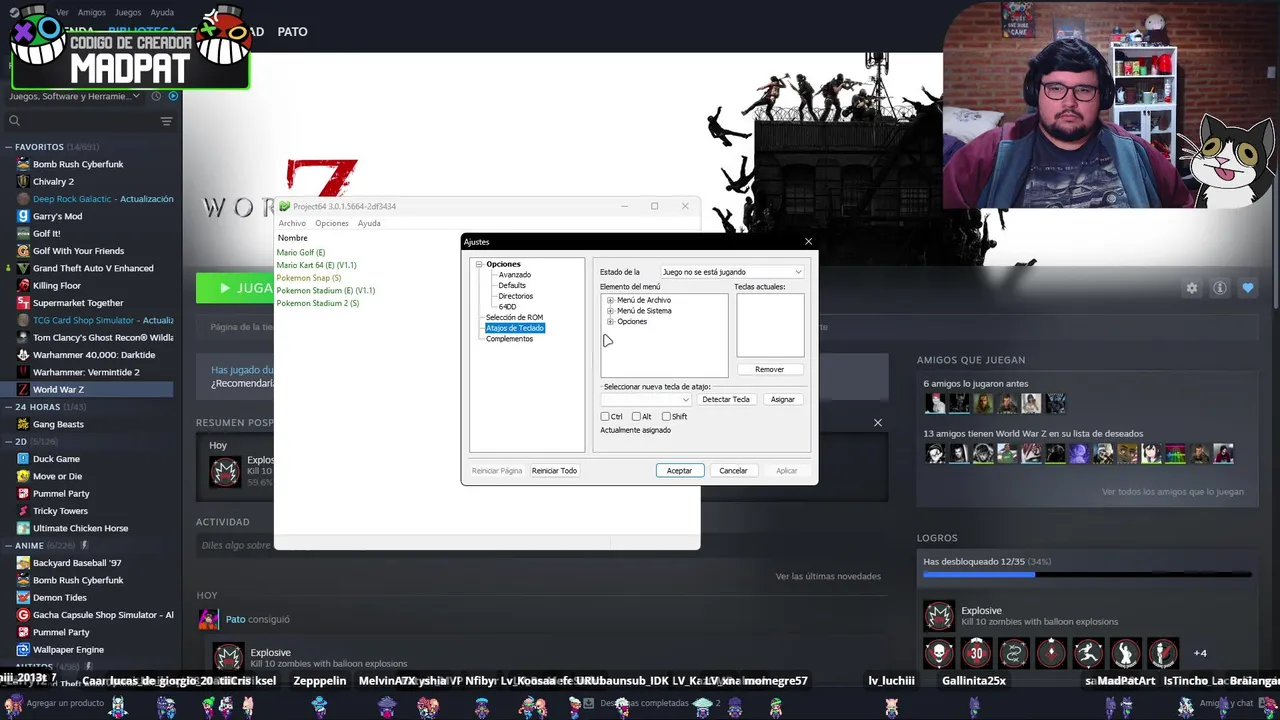This screenshot has height=720, width=1280.
Task: Enable the Ctrl modifier checkbox
Action: (605, 416)
